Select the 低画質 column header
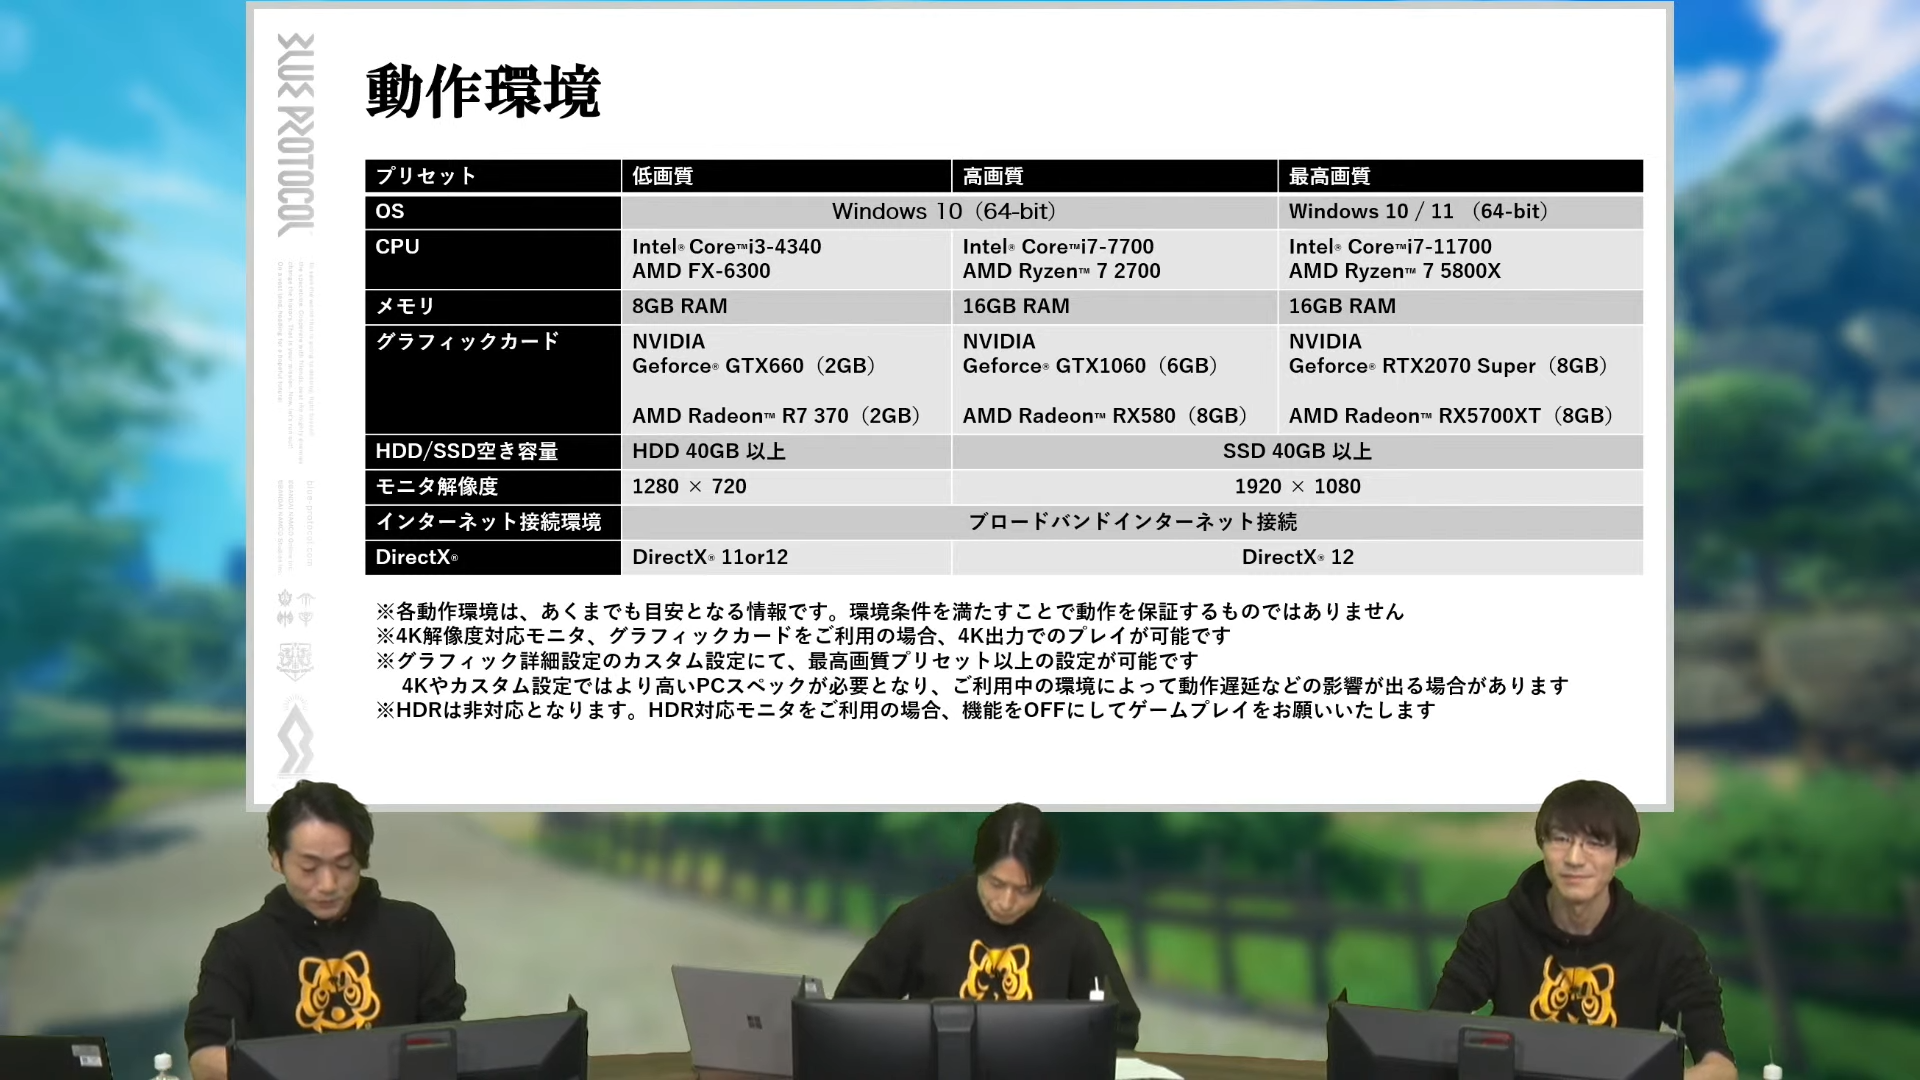Screen dimensions: 1920x1080 pyautogui.click(x=786, y=176)
